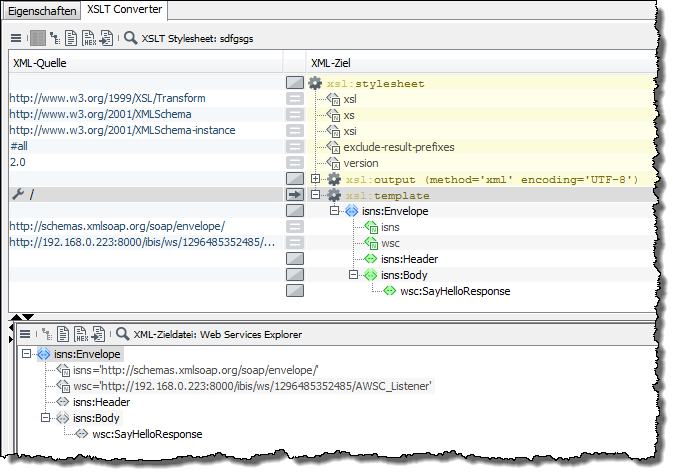Toggle the grid view icon in upper toolbar

[x=37, y=39]
